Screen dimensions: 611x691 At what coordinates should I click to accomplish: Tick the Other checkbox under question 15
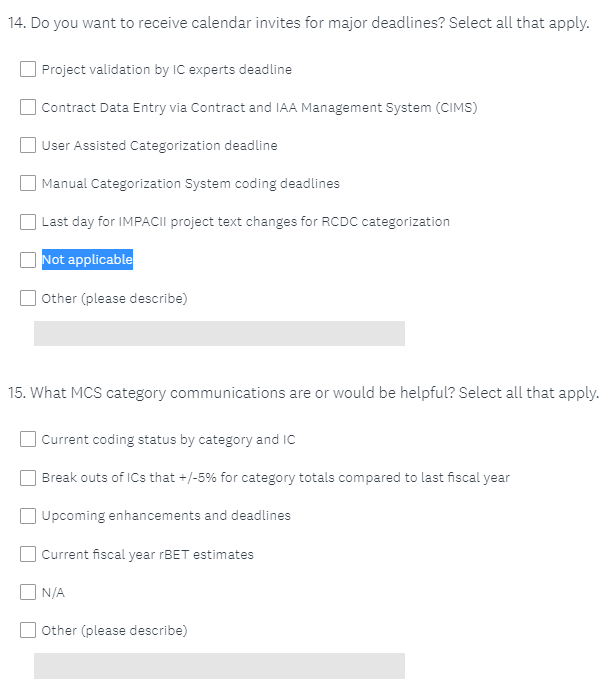[28, 630]
